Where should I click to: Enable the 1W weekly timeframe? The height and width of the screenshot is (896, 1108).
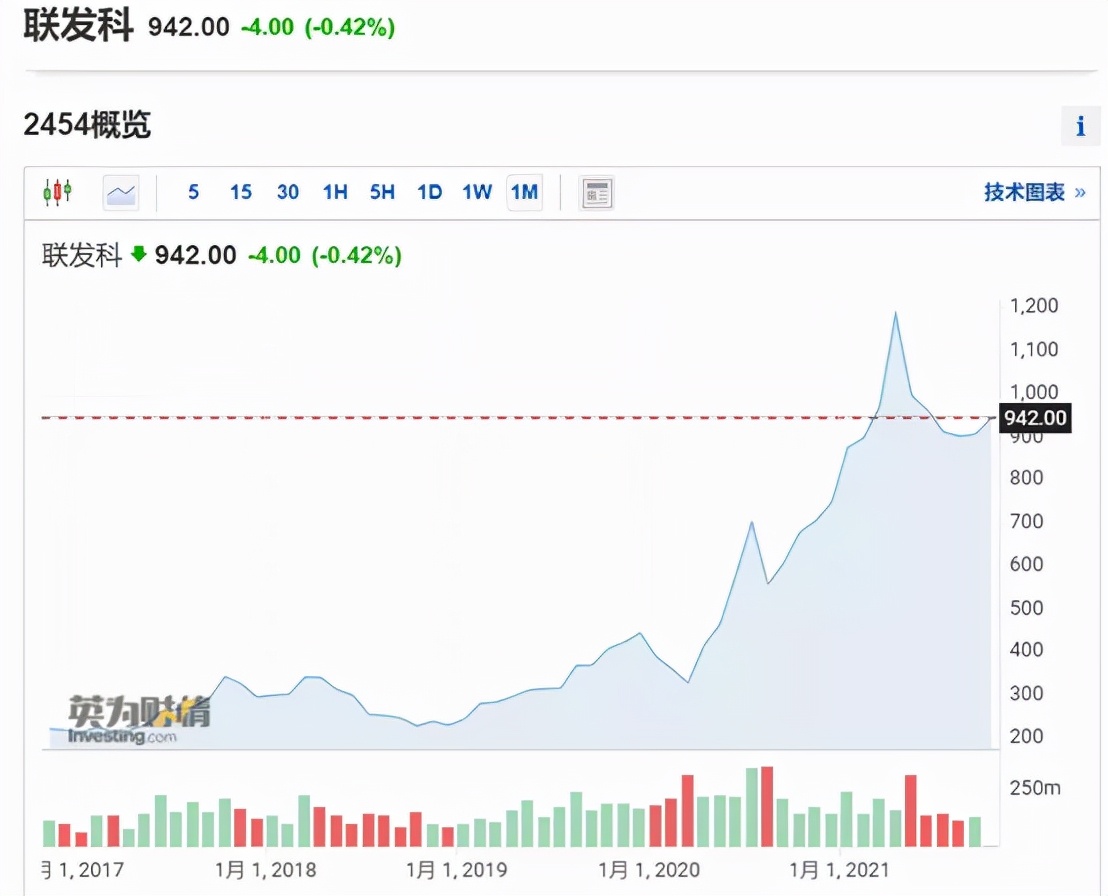(477, 192)
